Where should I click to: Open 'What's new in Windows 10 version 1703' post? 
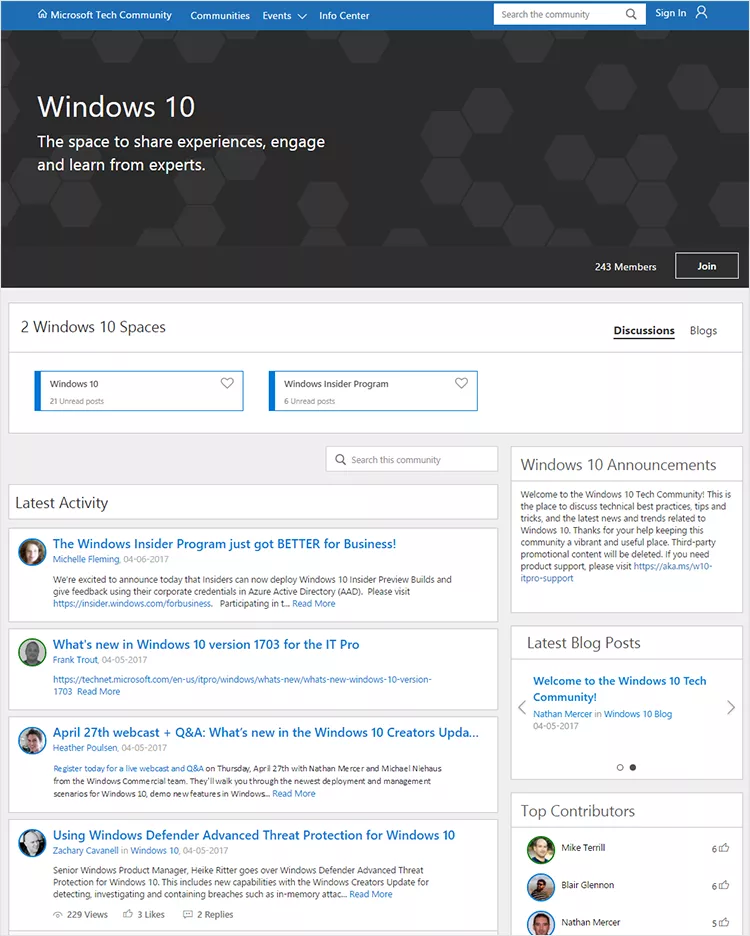tap(206, 645)
